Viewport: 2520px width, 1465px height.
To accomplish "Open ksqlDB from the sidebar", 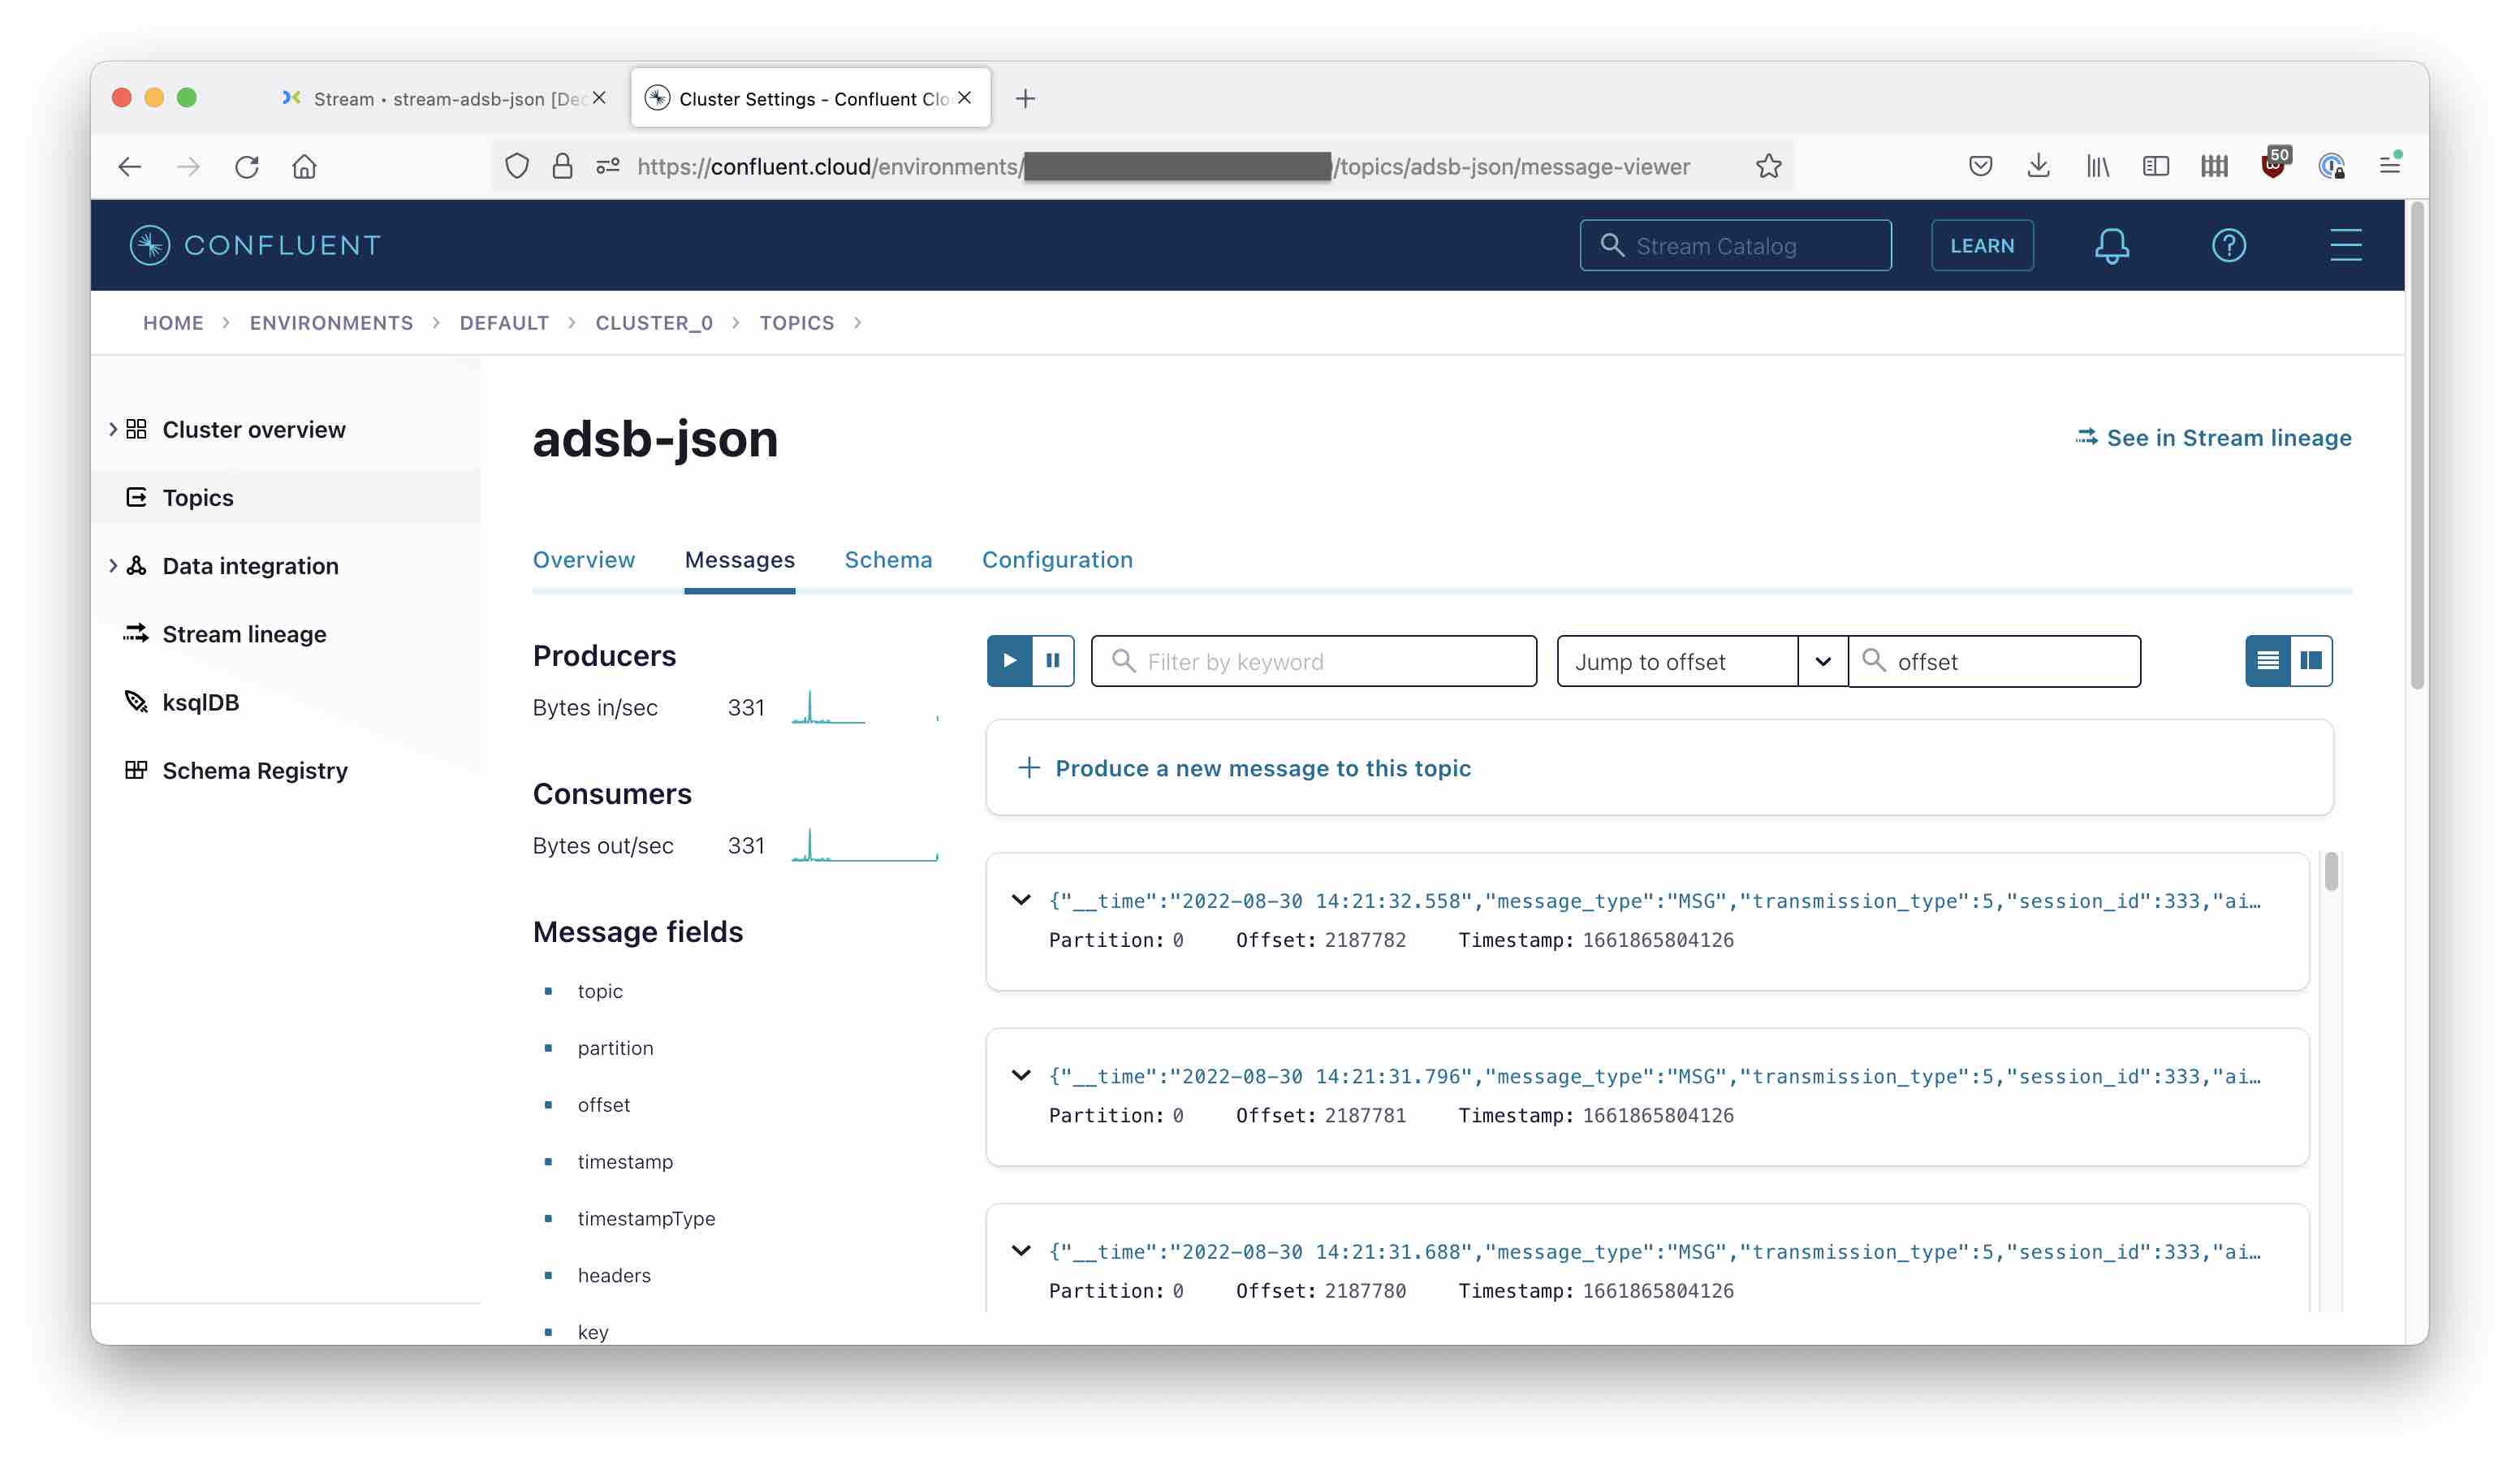I will (201, 702).
